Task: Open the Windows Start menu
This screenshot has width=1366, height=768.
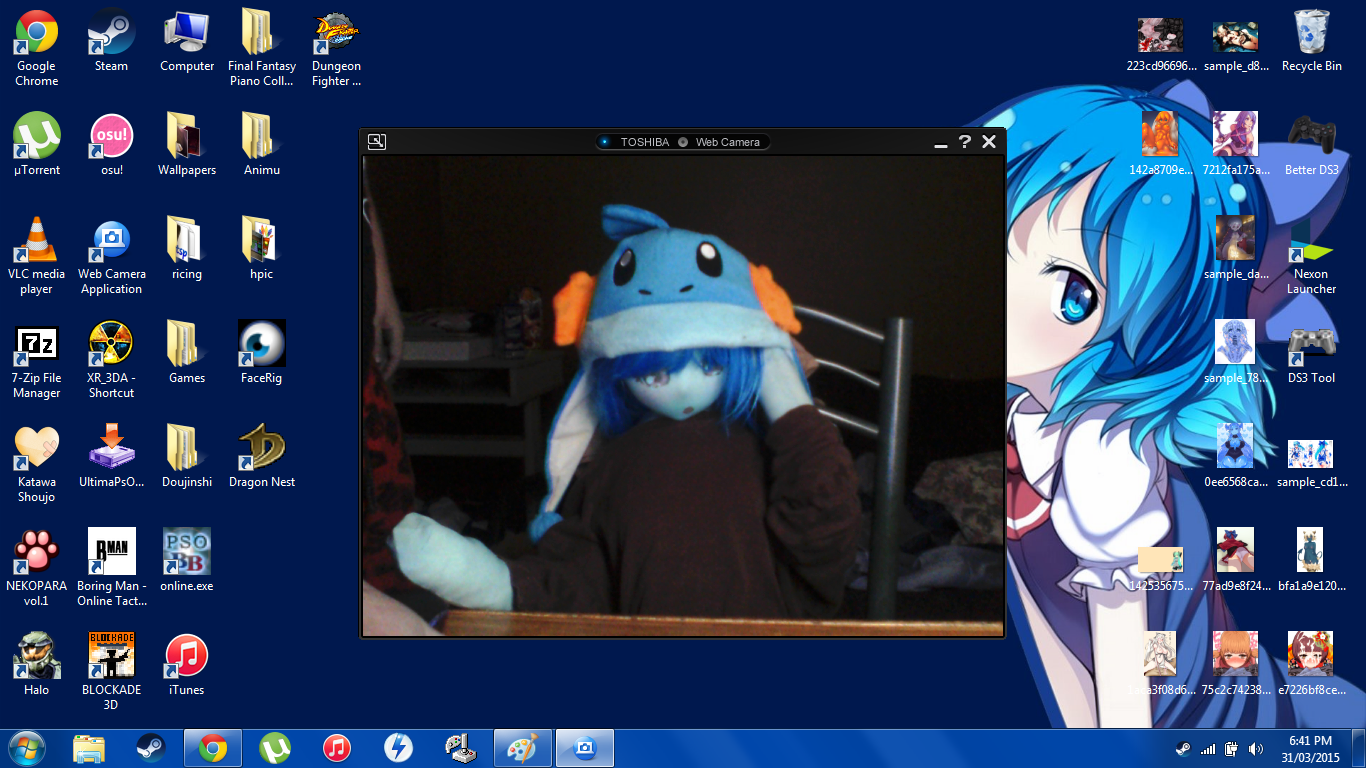Action: (27, 748)
